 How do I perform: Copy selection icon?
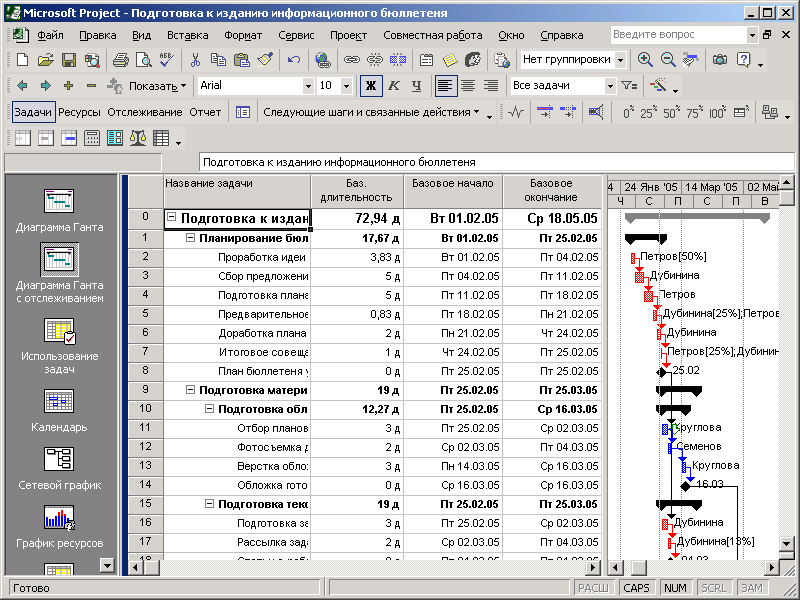pyautogui.click(x=218, y=60)
